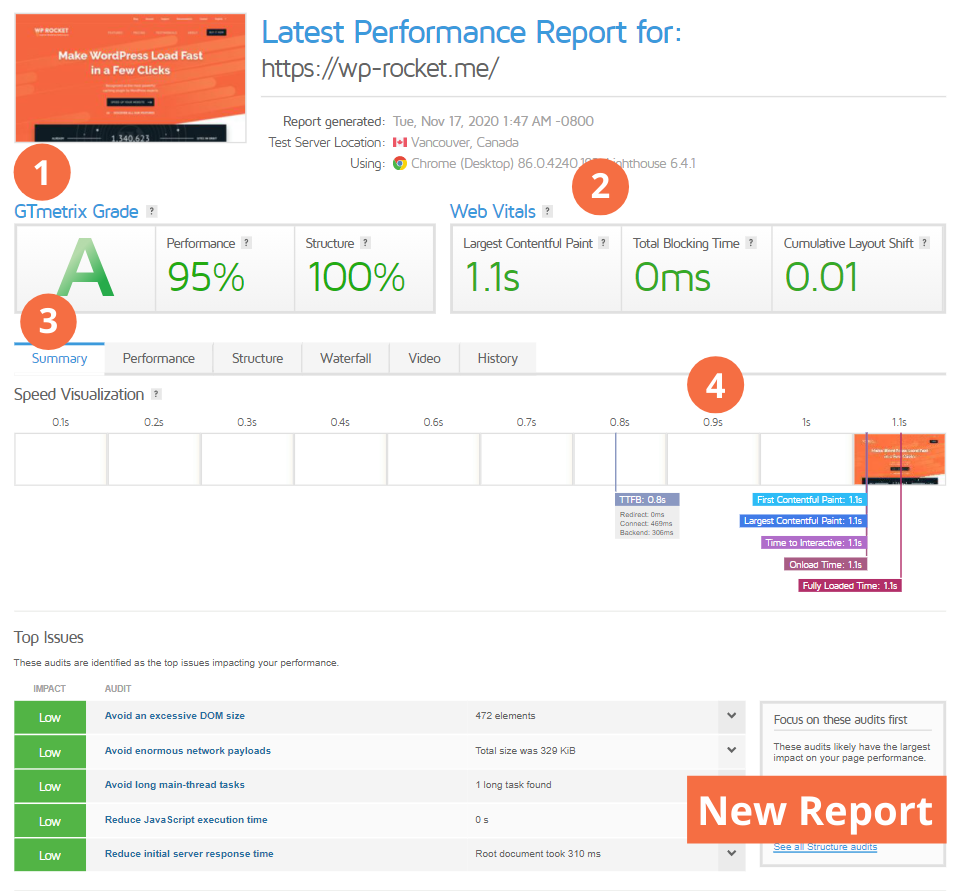Click the help icon next to GTmetrix Grade
Screen dimensions: 958x891
point(152,211)
